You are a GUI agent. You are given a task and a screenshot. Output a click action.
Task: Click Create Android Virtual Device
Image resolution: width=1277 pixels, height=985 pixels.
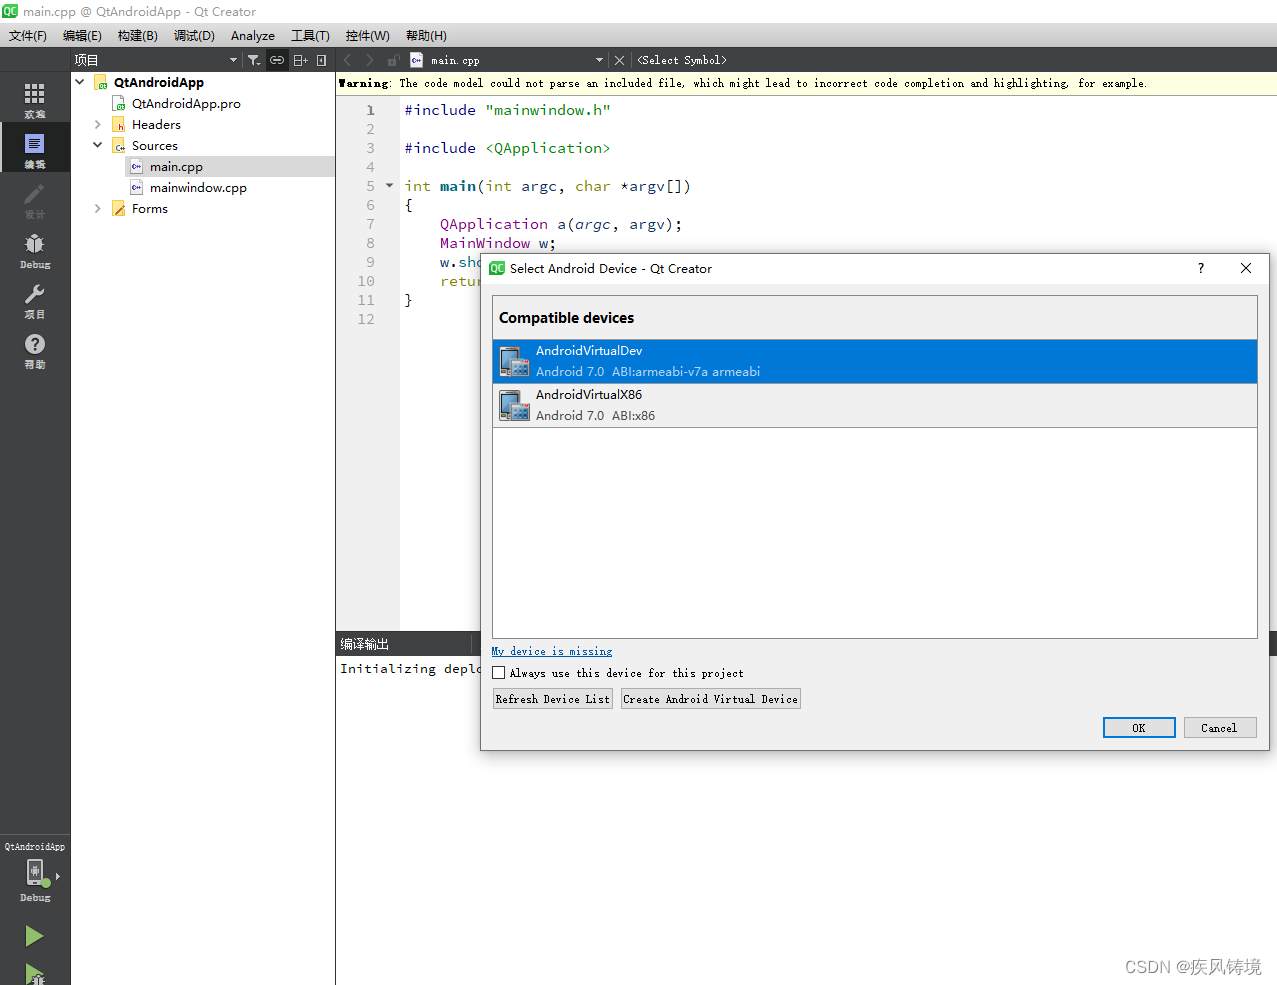(711, 699)
